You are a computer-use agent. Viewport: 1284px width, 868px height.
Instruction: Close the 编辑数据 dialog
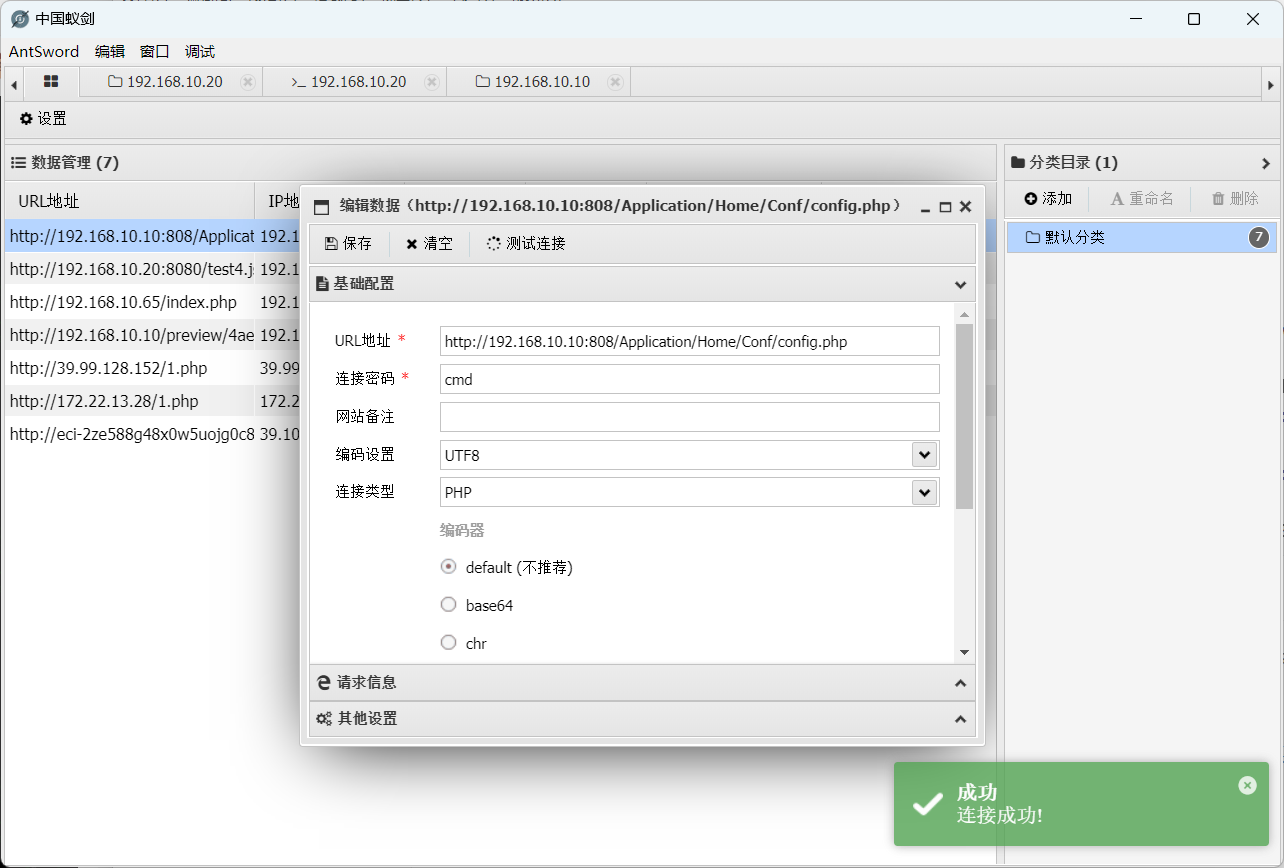click(965, 207)
